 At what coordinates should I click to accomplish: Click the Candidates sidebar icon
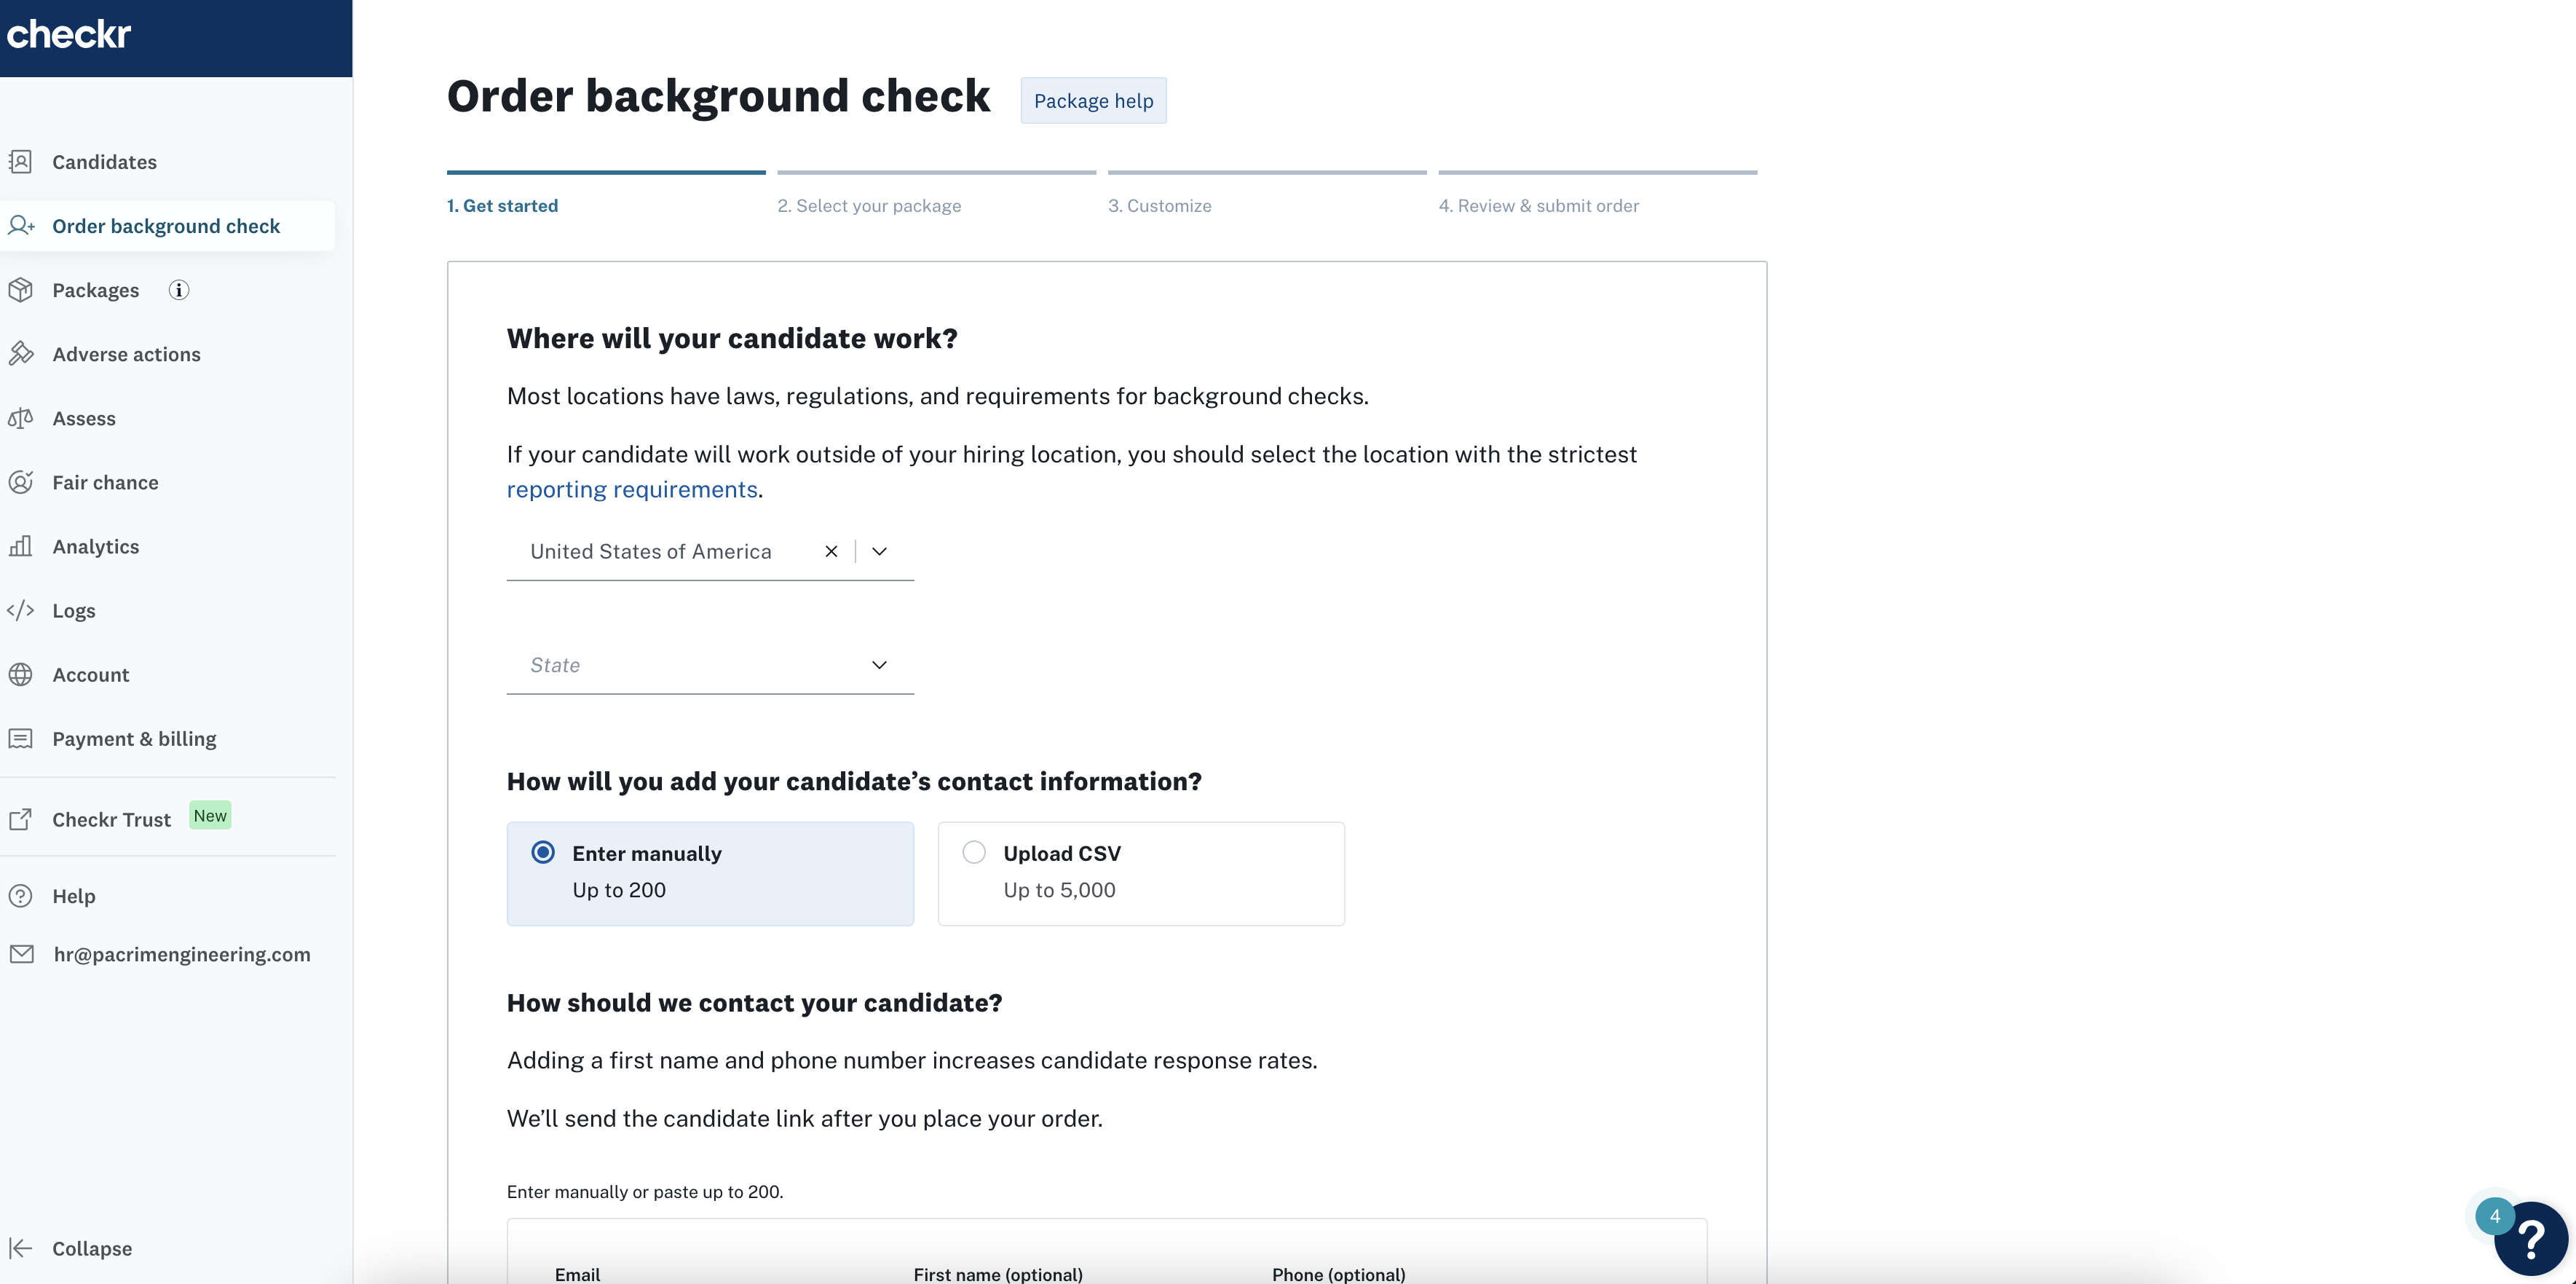pos(21,162)
